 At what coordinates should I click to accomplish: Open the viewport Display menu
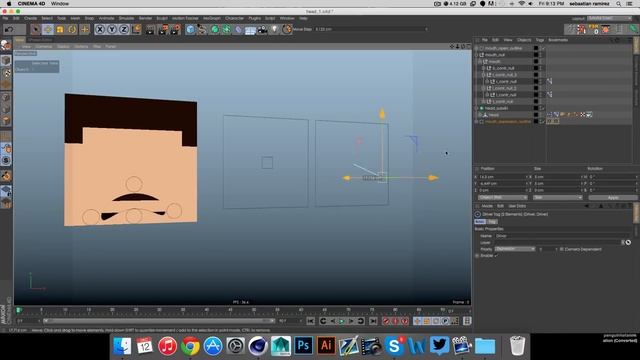(x=63, y=47)
